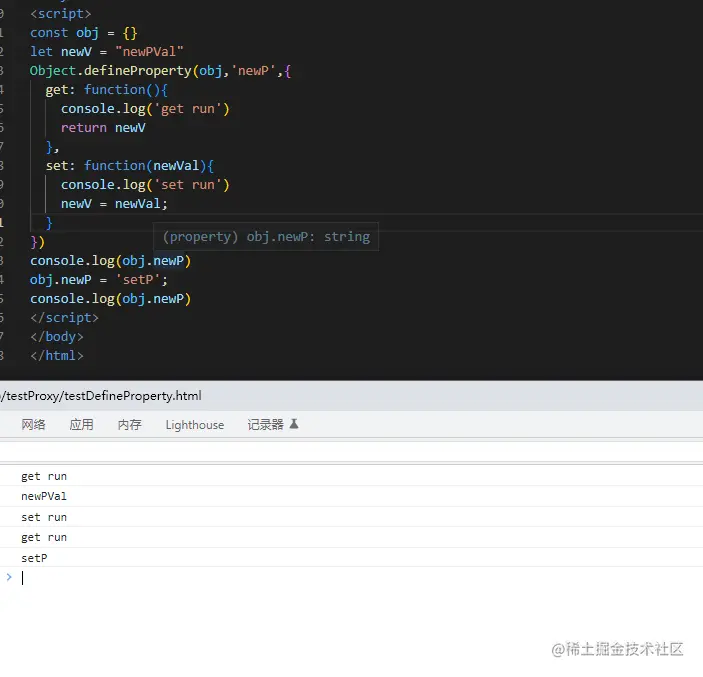Click the 'get: function(){' line
The width and height of the screenshot is (703, 677).
point(107,90)
